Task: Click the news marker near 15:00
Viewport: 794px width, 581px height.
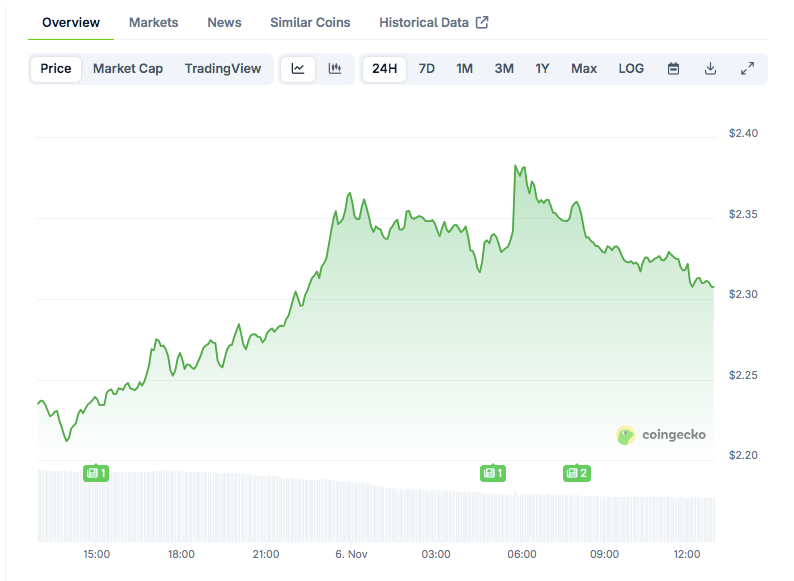Action: [96, 473]
